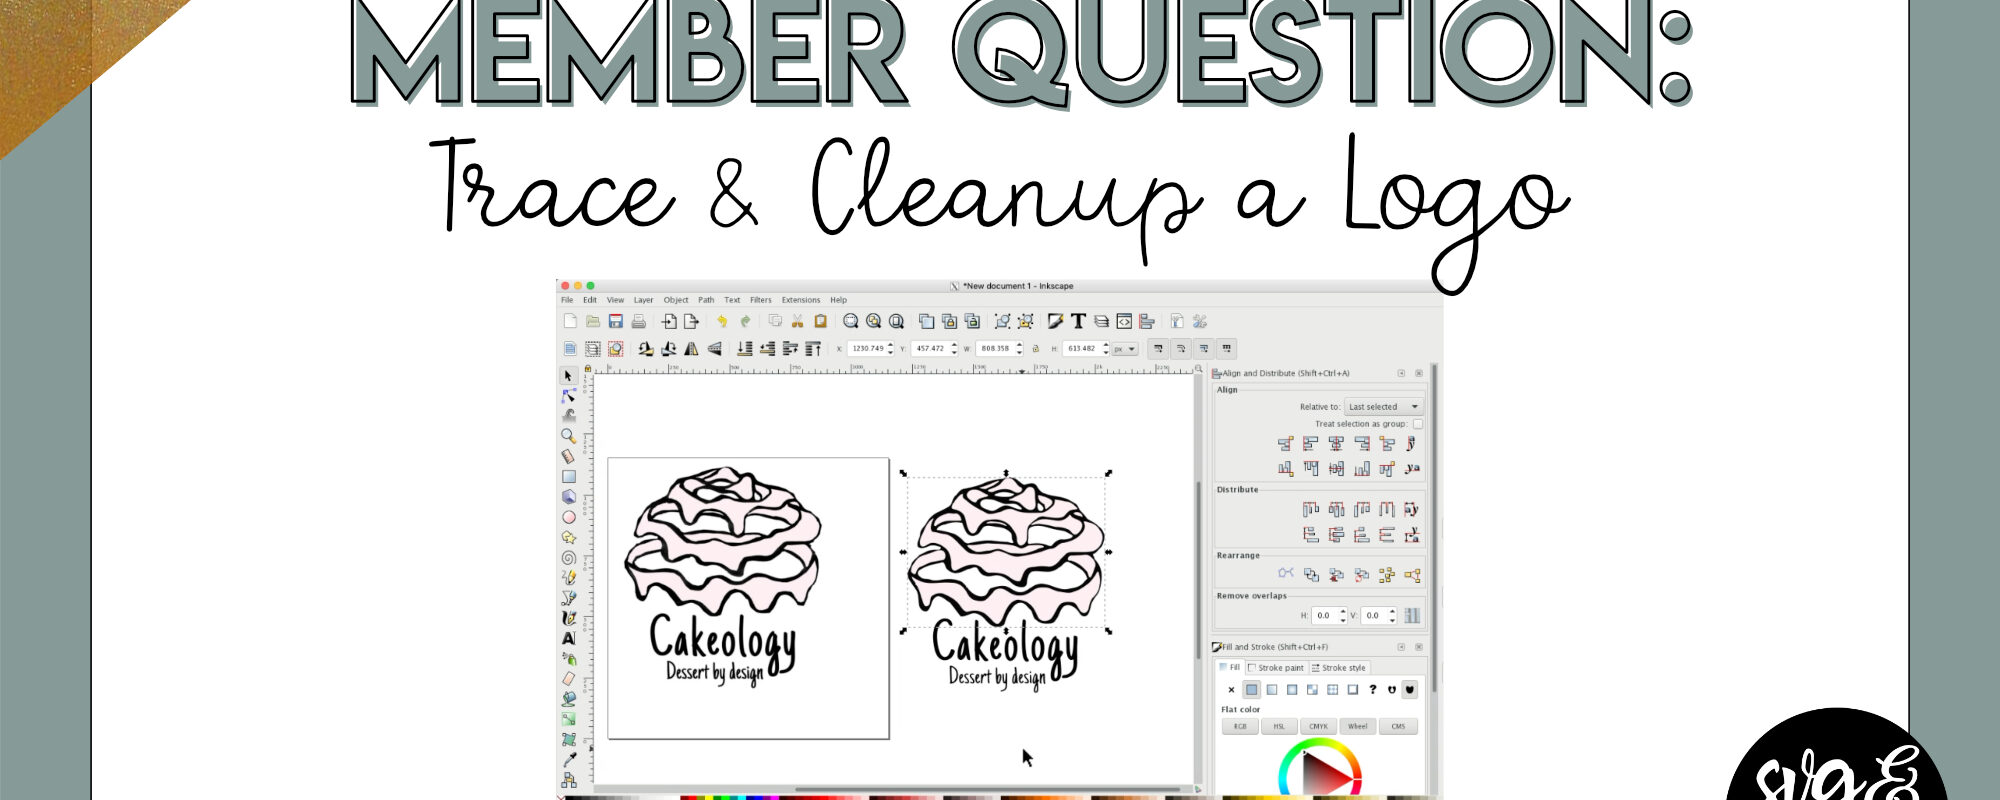Click the Lower selection to bottom icon
This screenshot has height=800, width=2000.
744,349
